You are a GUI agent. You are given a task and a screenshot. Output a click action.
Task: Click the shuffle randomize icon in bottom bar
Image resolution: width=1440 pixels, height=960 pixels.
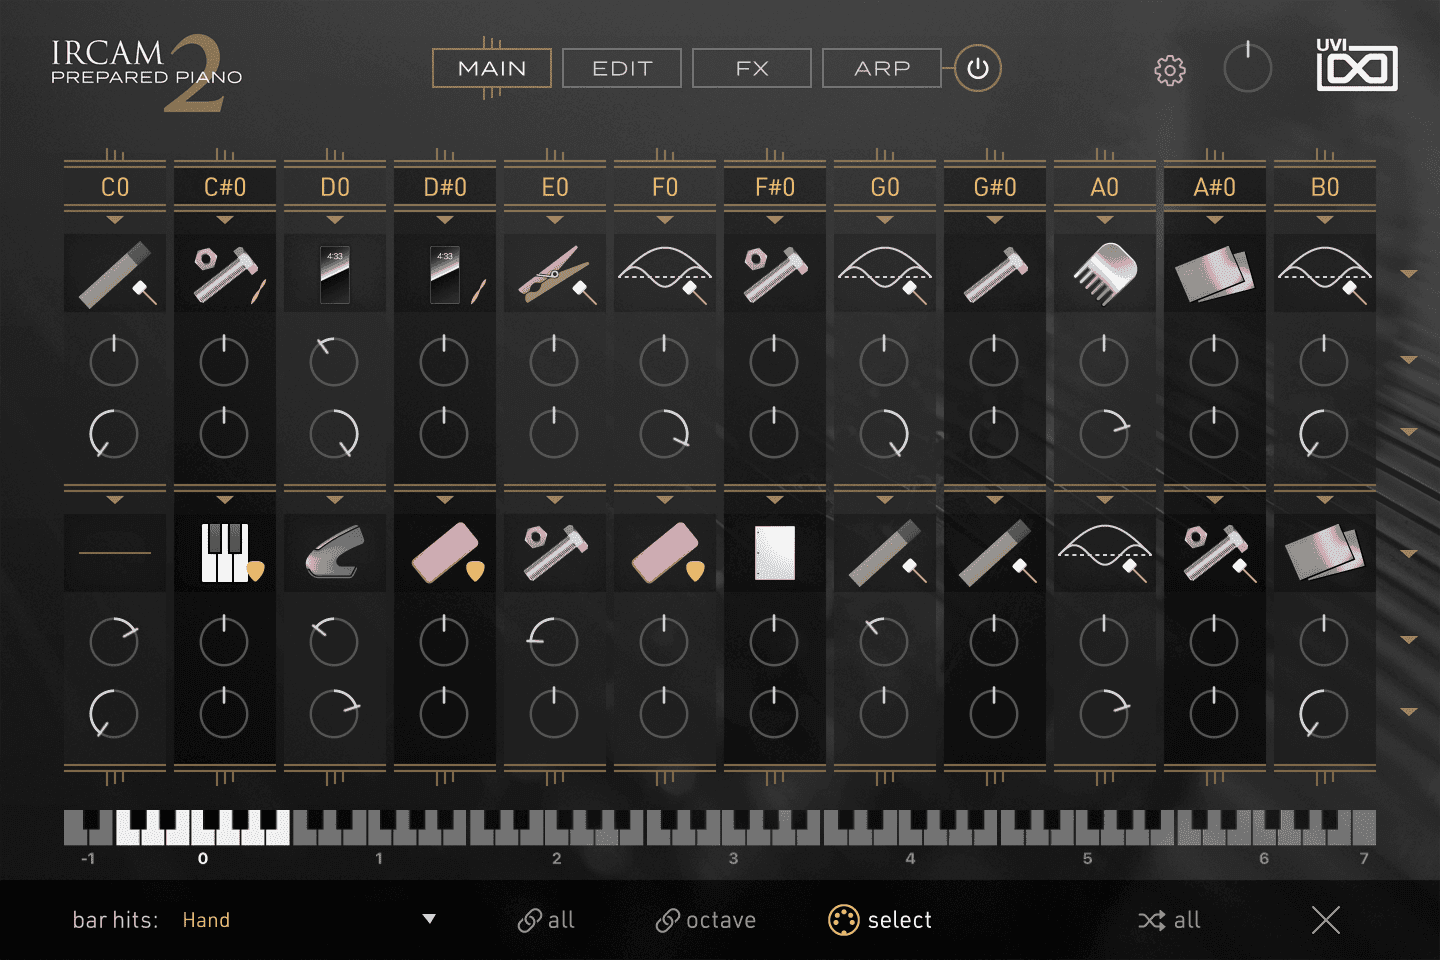point(1152,920)
